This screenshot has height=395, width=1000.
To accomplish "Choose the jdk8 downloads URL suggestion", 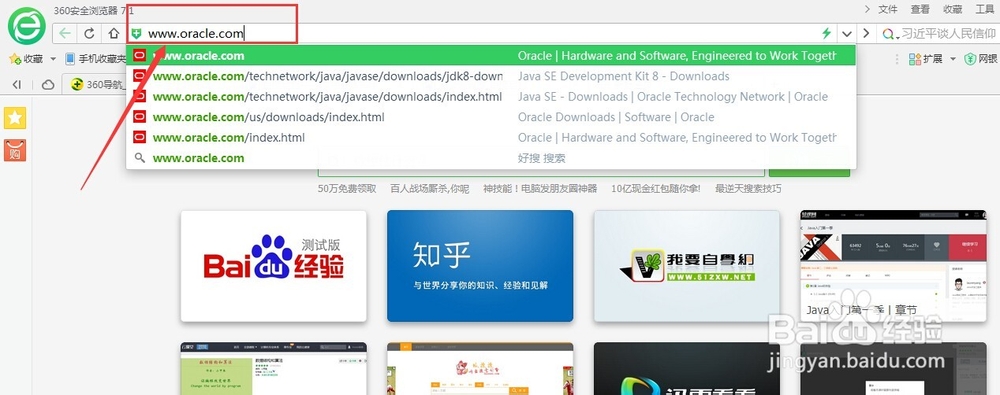I will point(491,77).
